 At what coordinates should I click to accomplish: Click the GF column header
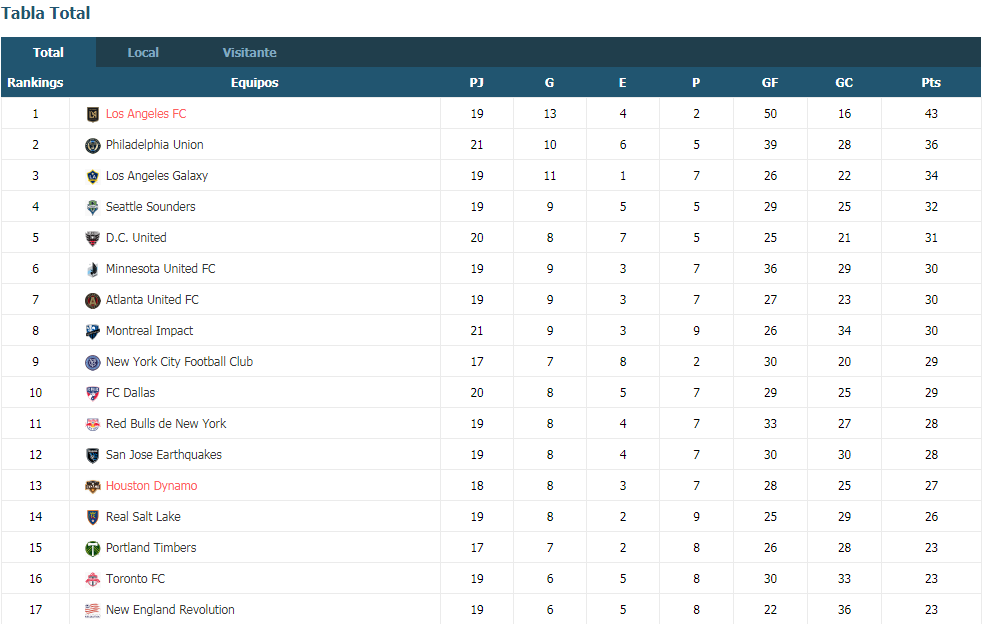click(770, 83)
